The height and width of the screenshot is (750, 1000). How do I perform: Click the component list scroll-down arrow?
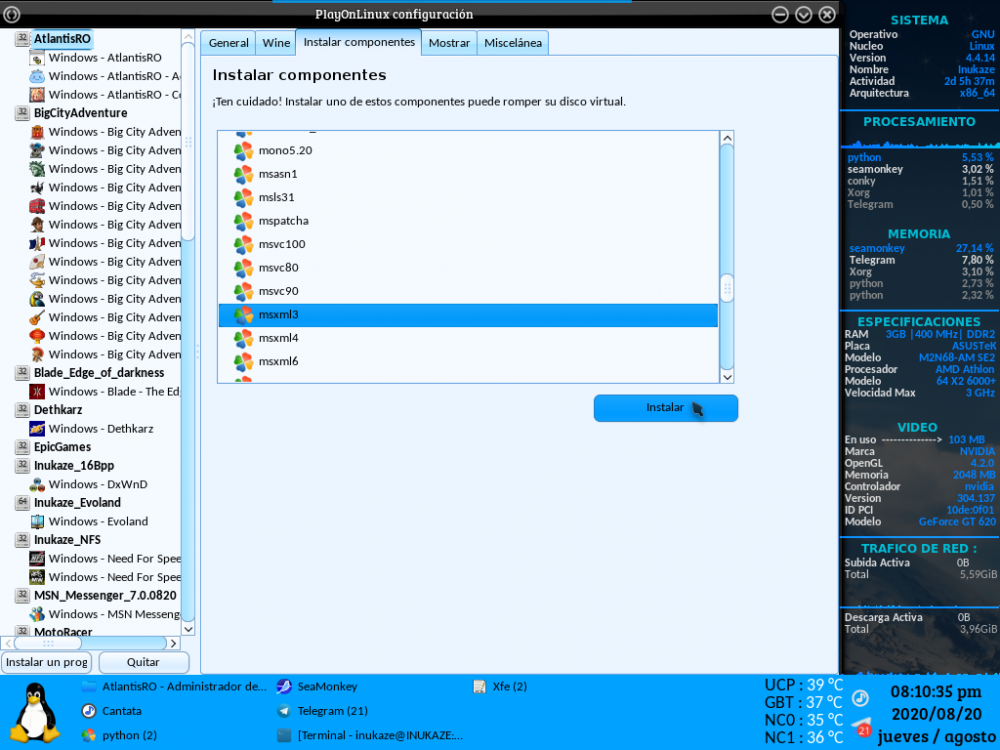(727, 376)
